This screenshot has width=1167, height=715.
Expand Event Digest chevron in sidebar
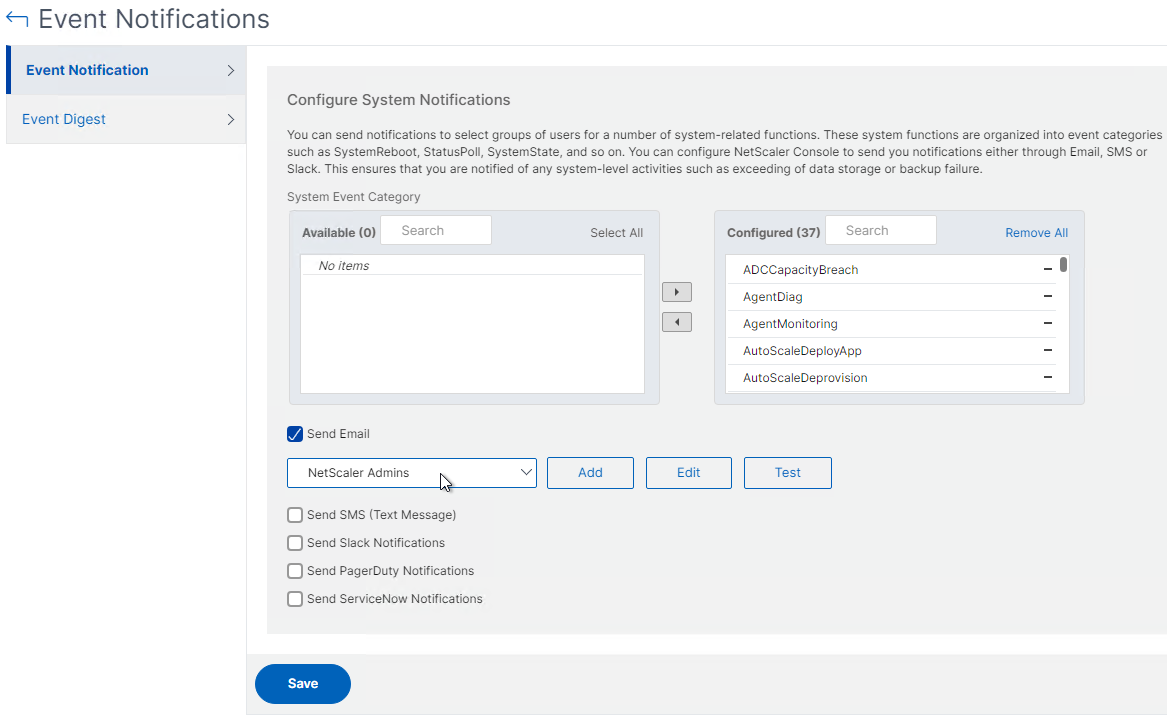(231, 119)
